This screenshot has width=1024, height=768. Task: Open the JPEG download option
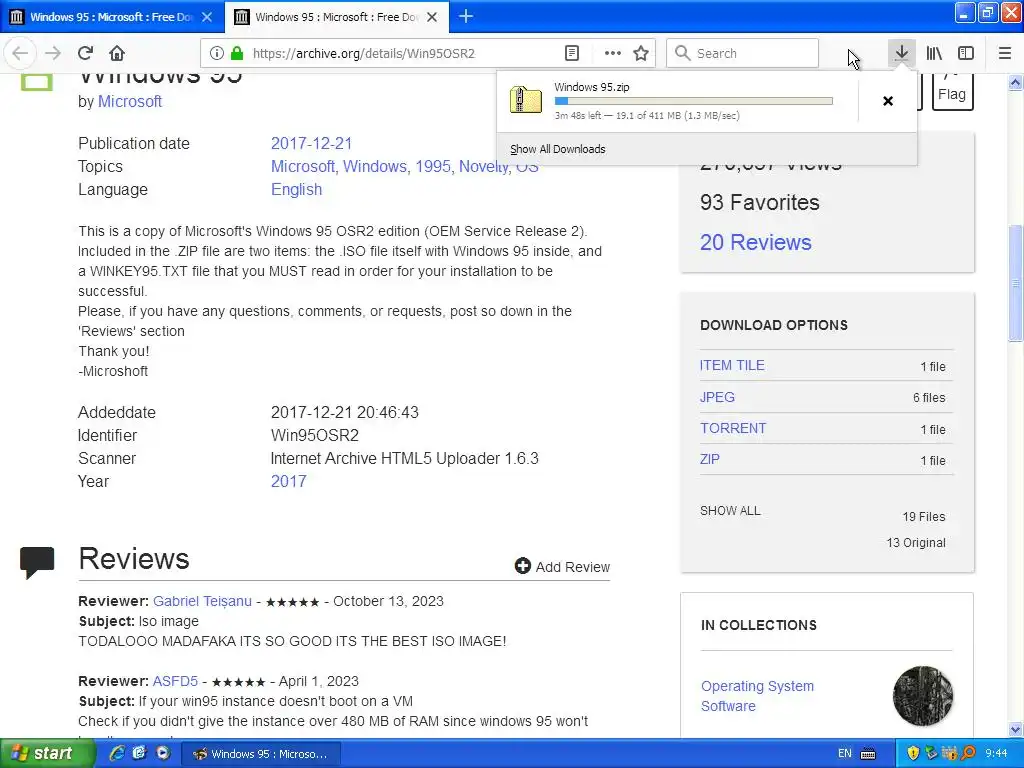point(717,397)
